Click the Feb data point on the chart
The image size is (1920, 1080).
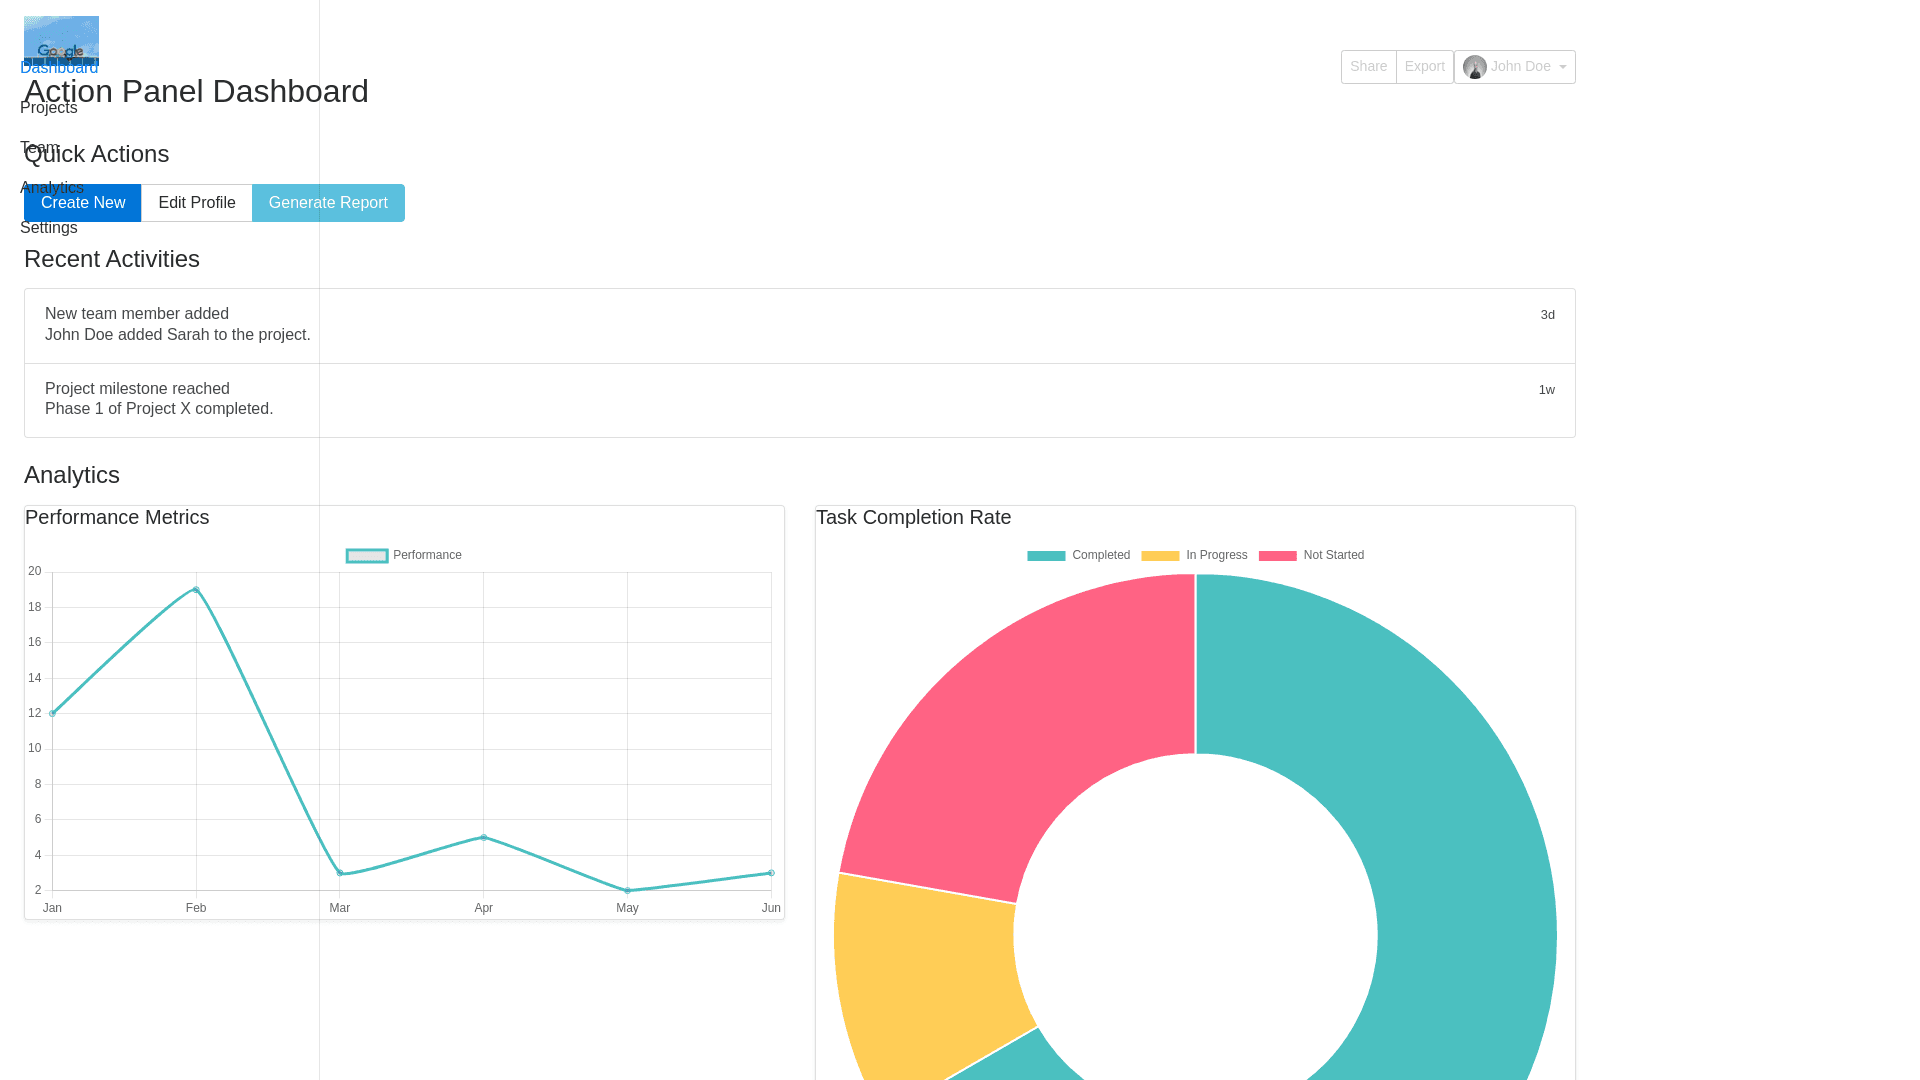coord(196,590)
